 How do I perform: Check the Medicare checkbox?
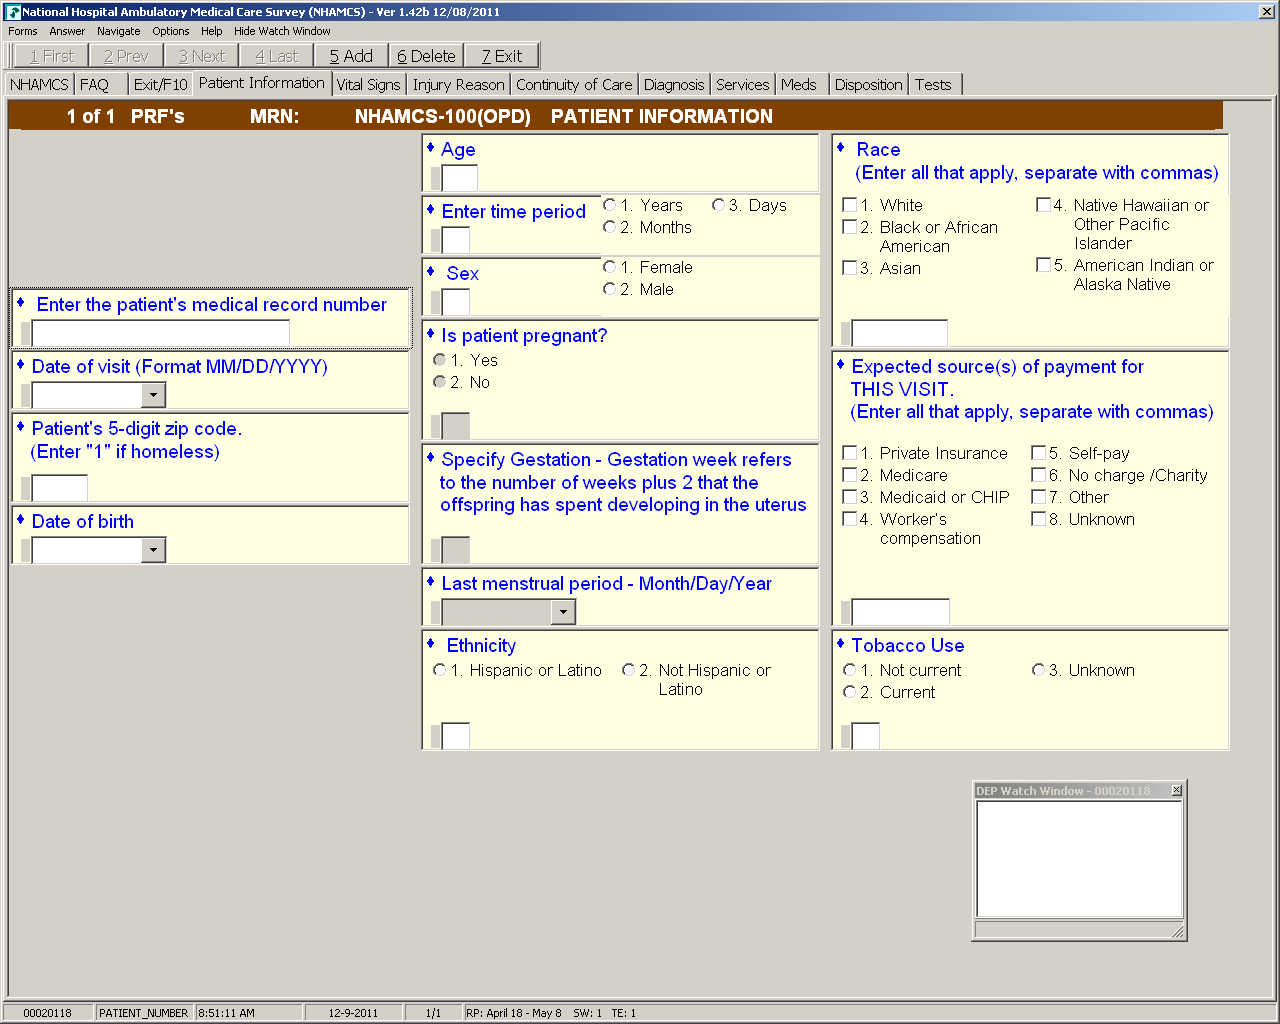[850, 475]
